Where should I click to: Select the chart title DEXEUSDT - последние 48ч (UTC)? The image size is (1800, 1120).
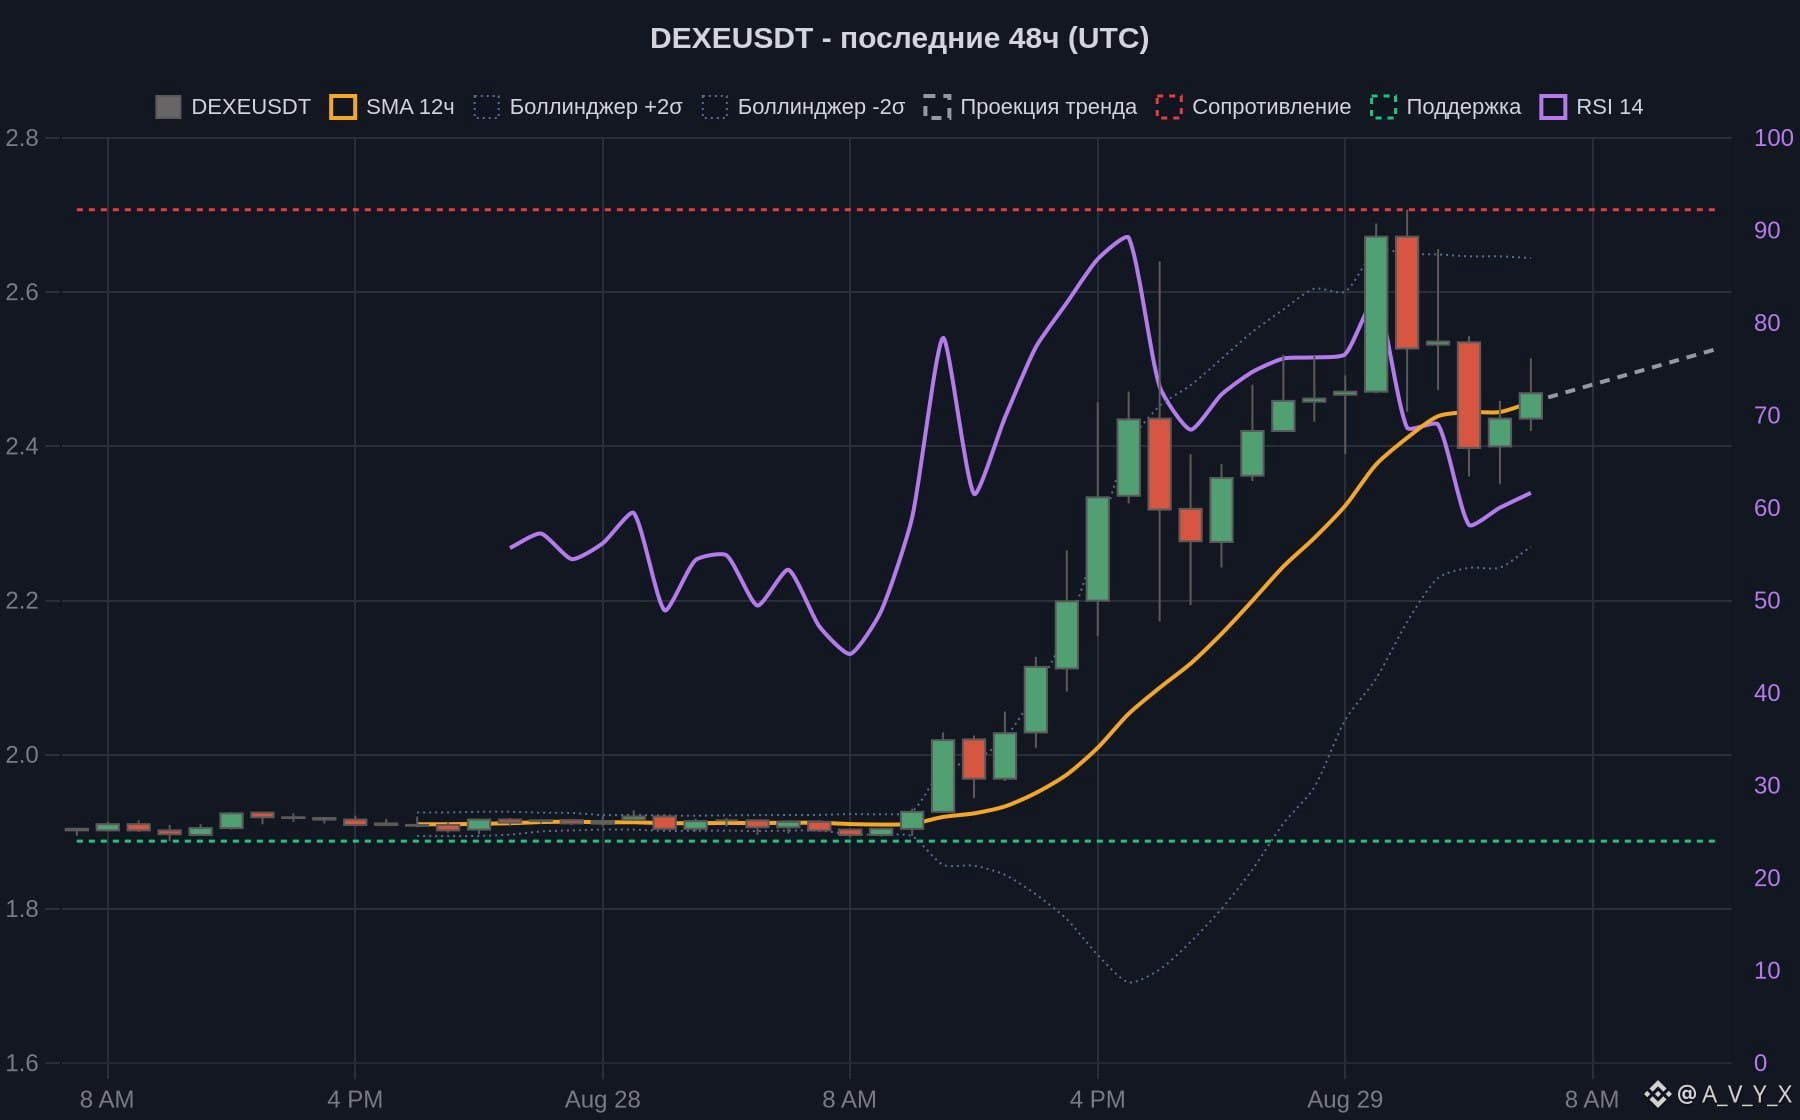pyautogui.click(x=900, y=38)
